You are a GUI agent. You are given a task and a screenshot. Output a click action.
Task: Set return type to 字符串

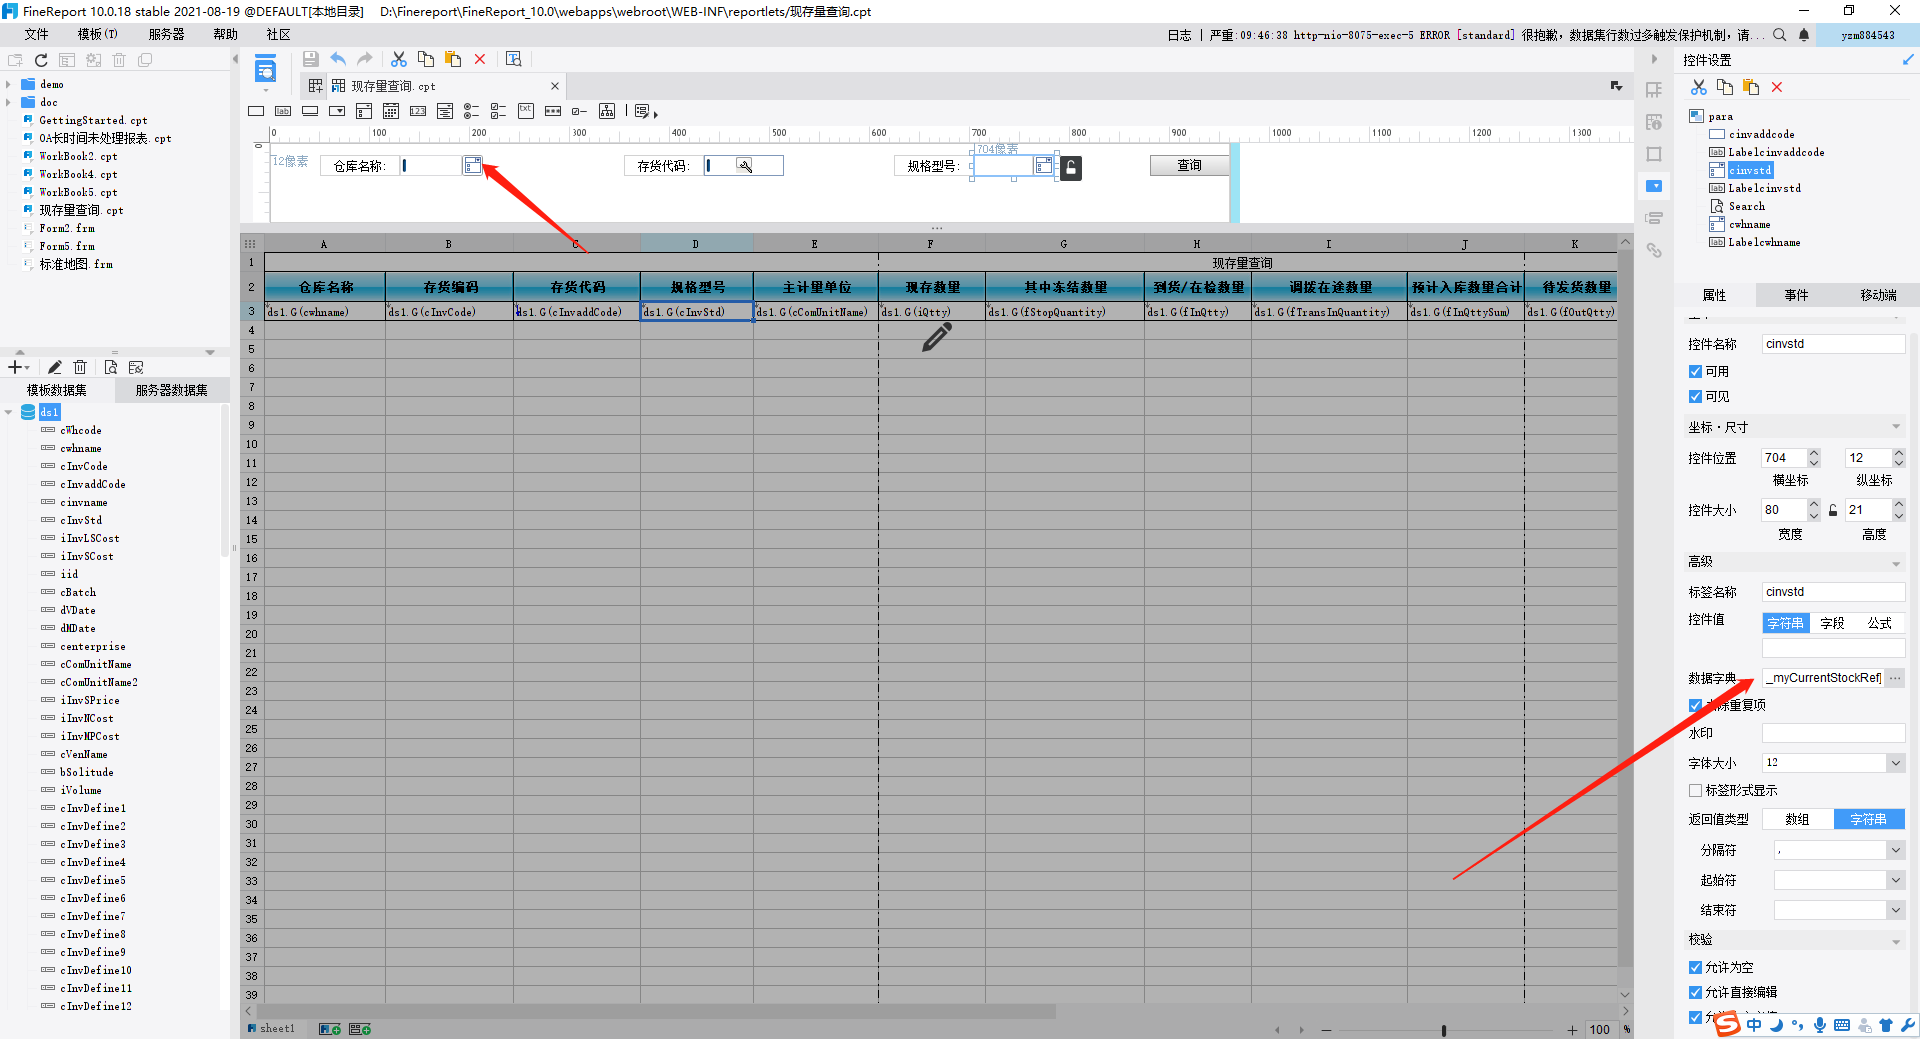[x=1868, y=819]
